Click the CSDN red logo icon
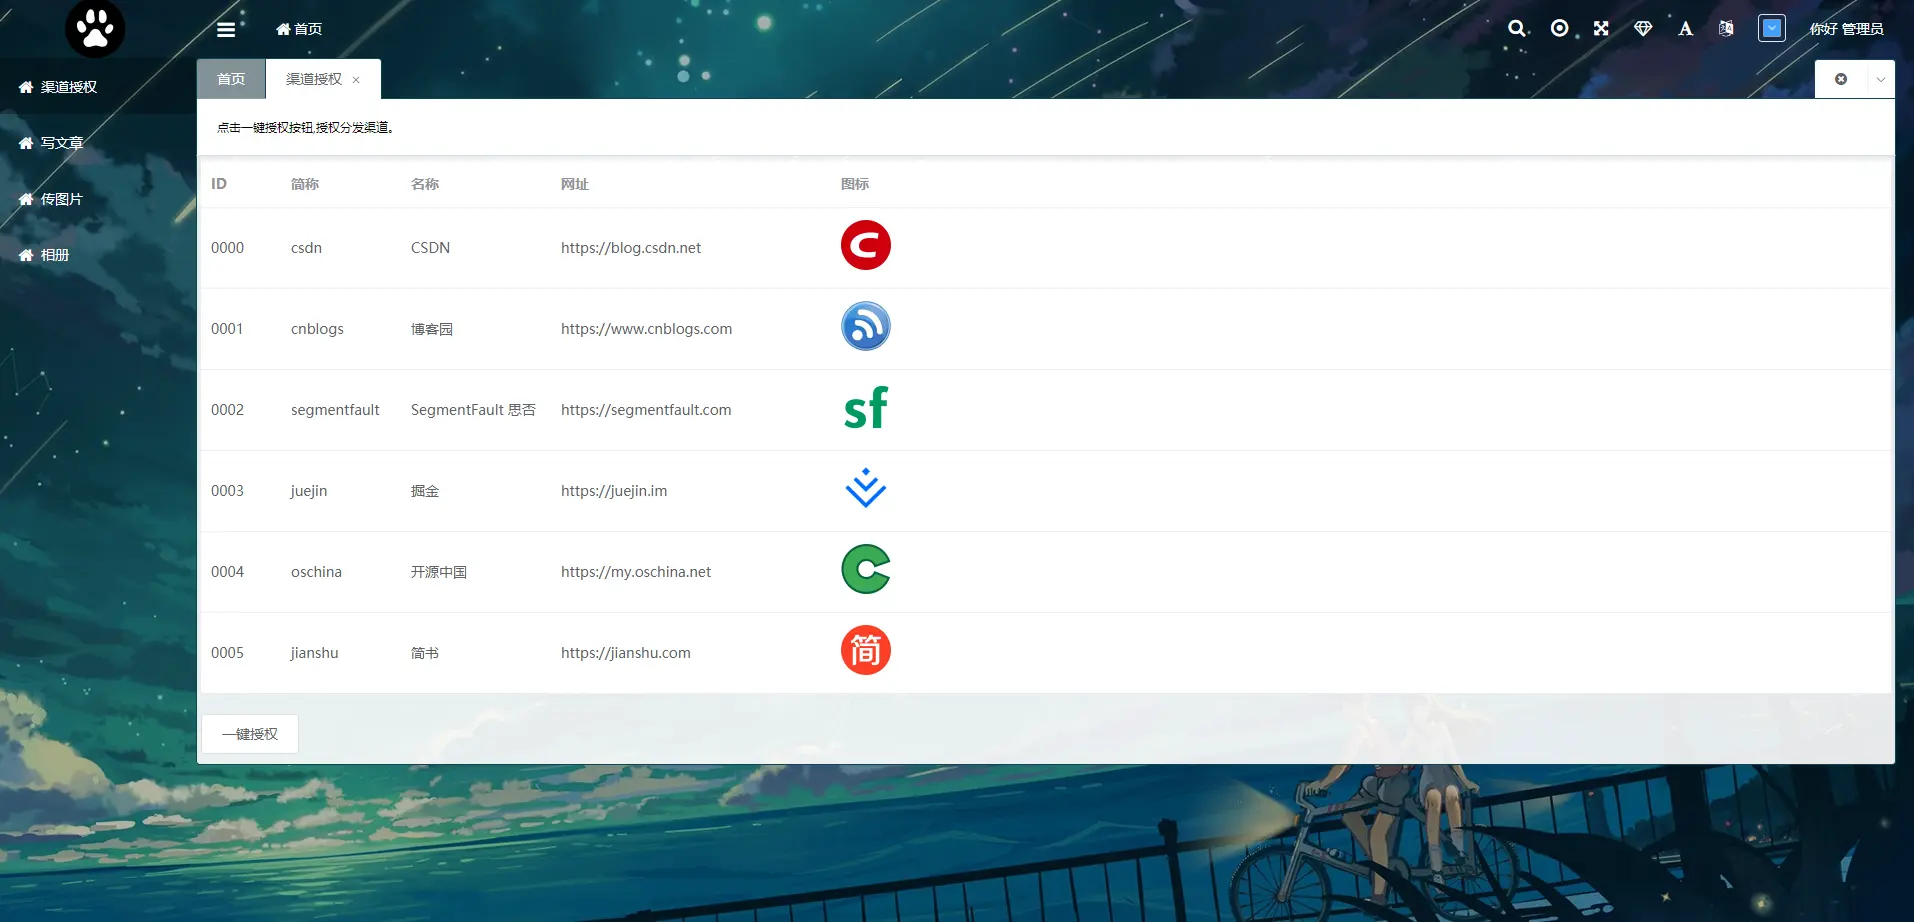Viewport: 1914px width, 922px height. pyautogui.click(x=866, y=245)
